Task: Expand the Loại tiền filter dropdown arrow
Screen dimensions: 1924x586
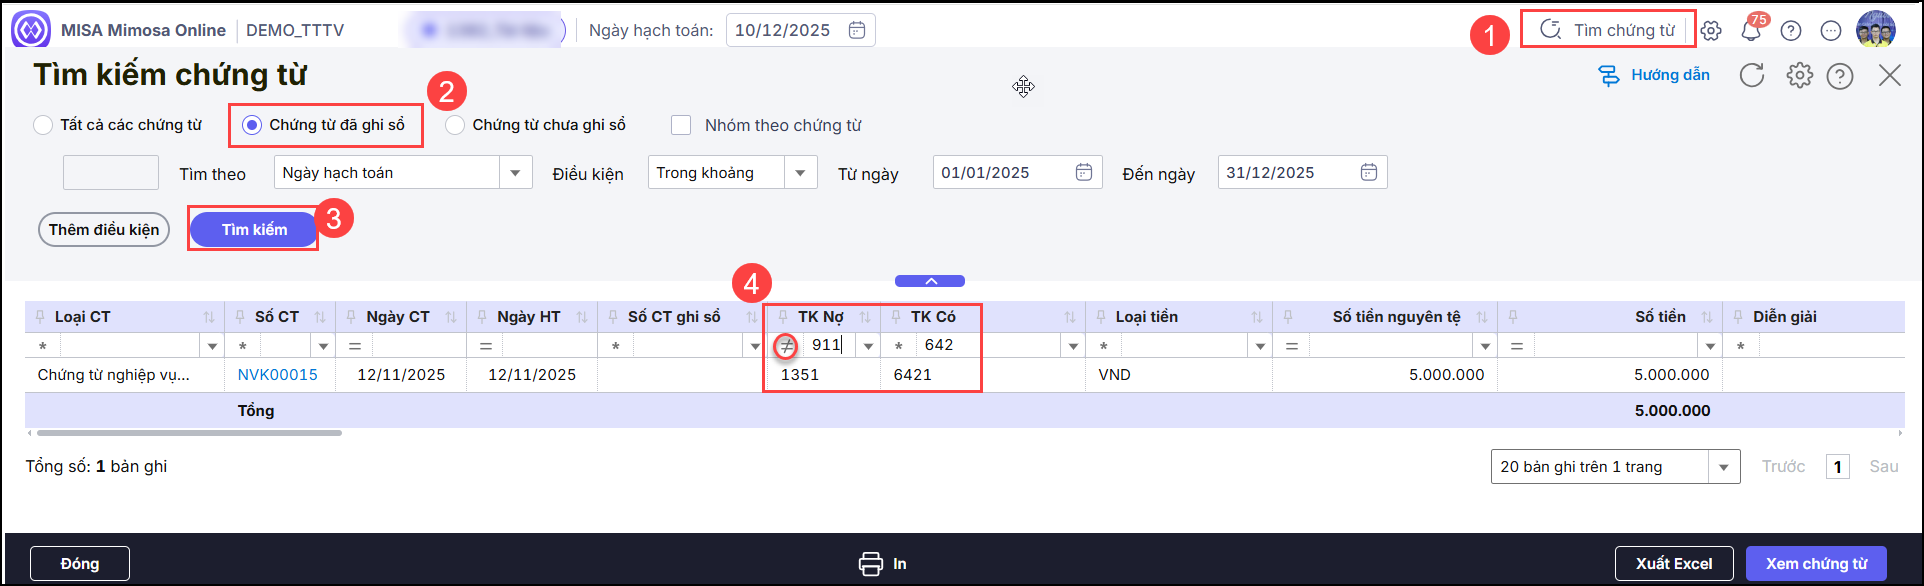Action: coord(1260,346)
